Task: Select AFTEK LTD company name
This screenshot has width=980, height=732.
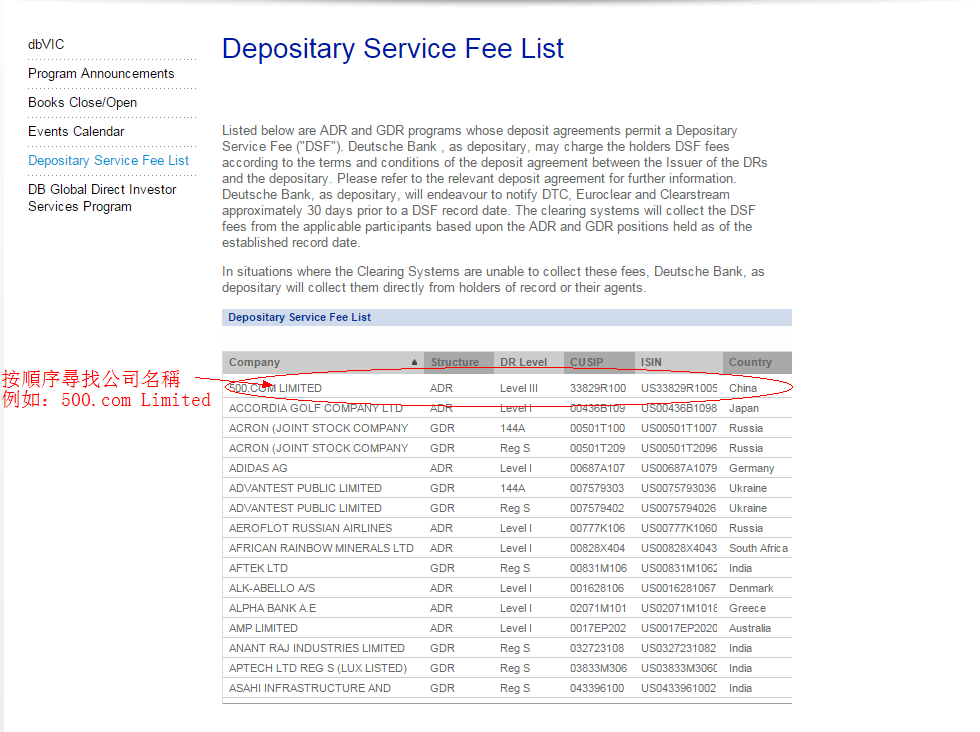Action: (258, 568)
